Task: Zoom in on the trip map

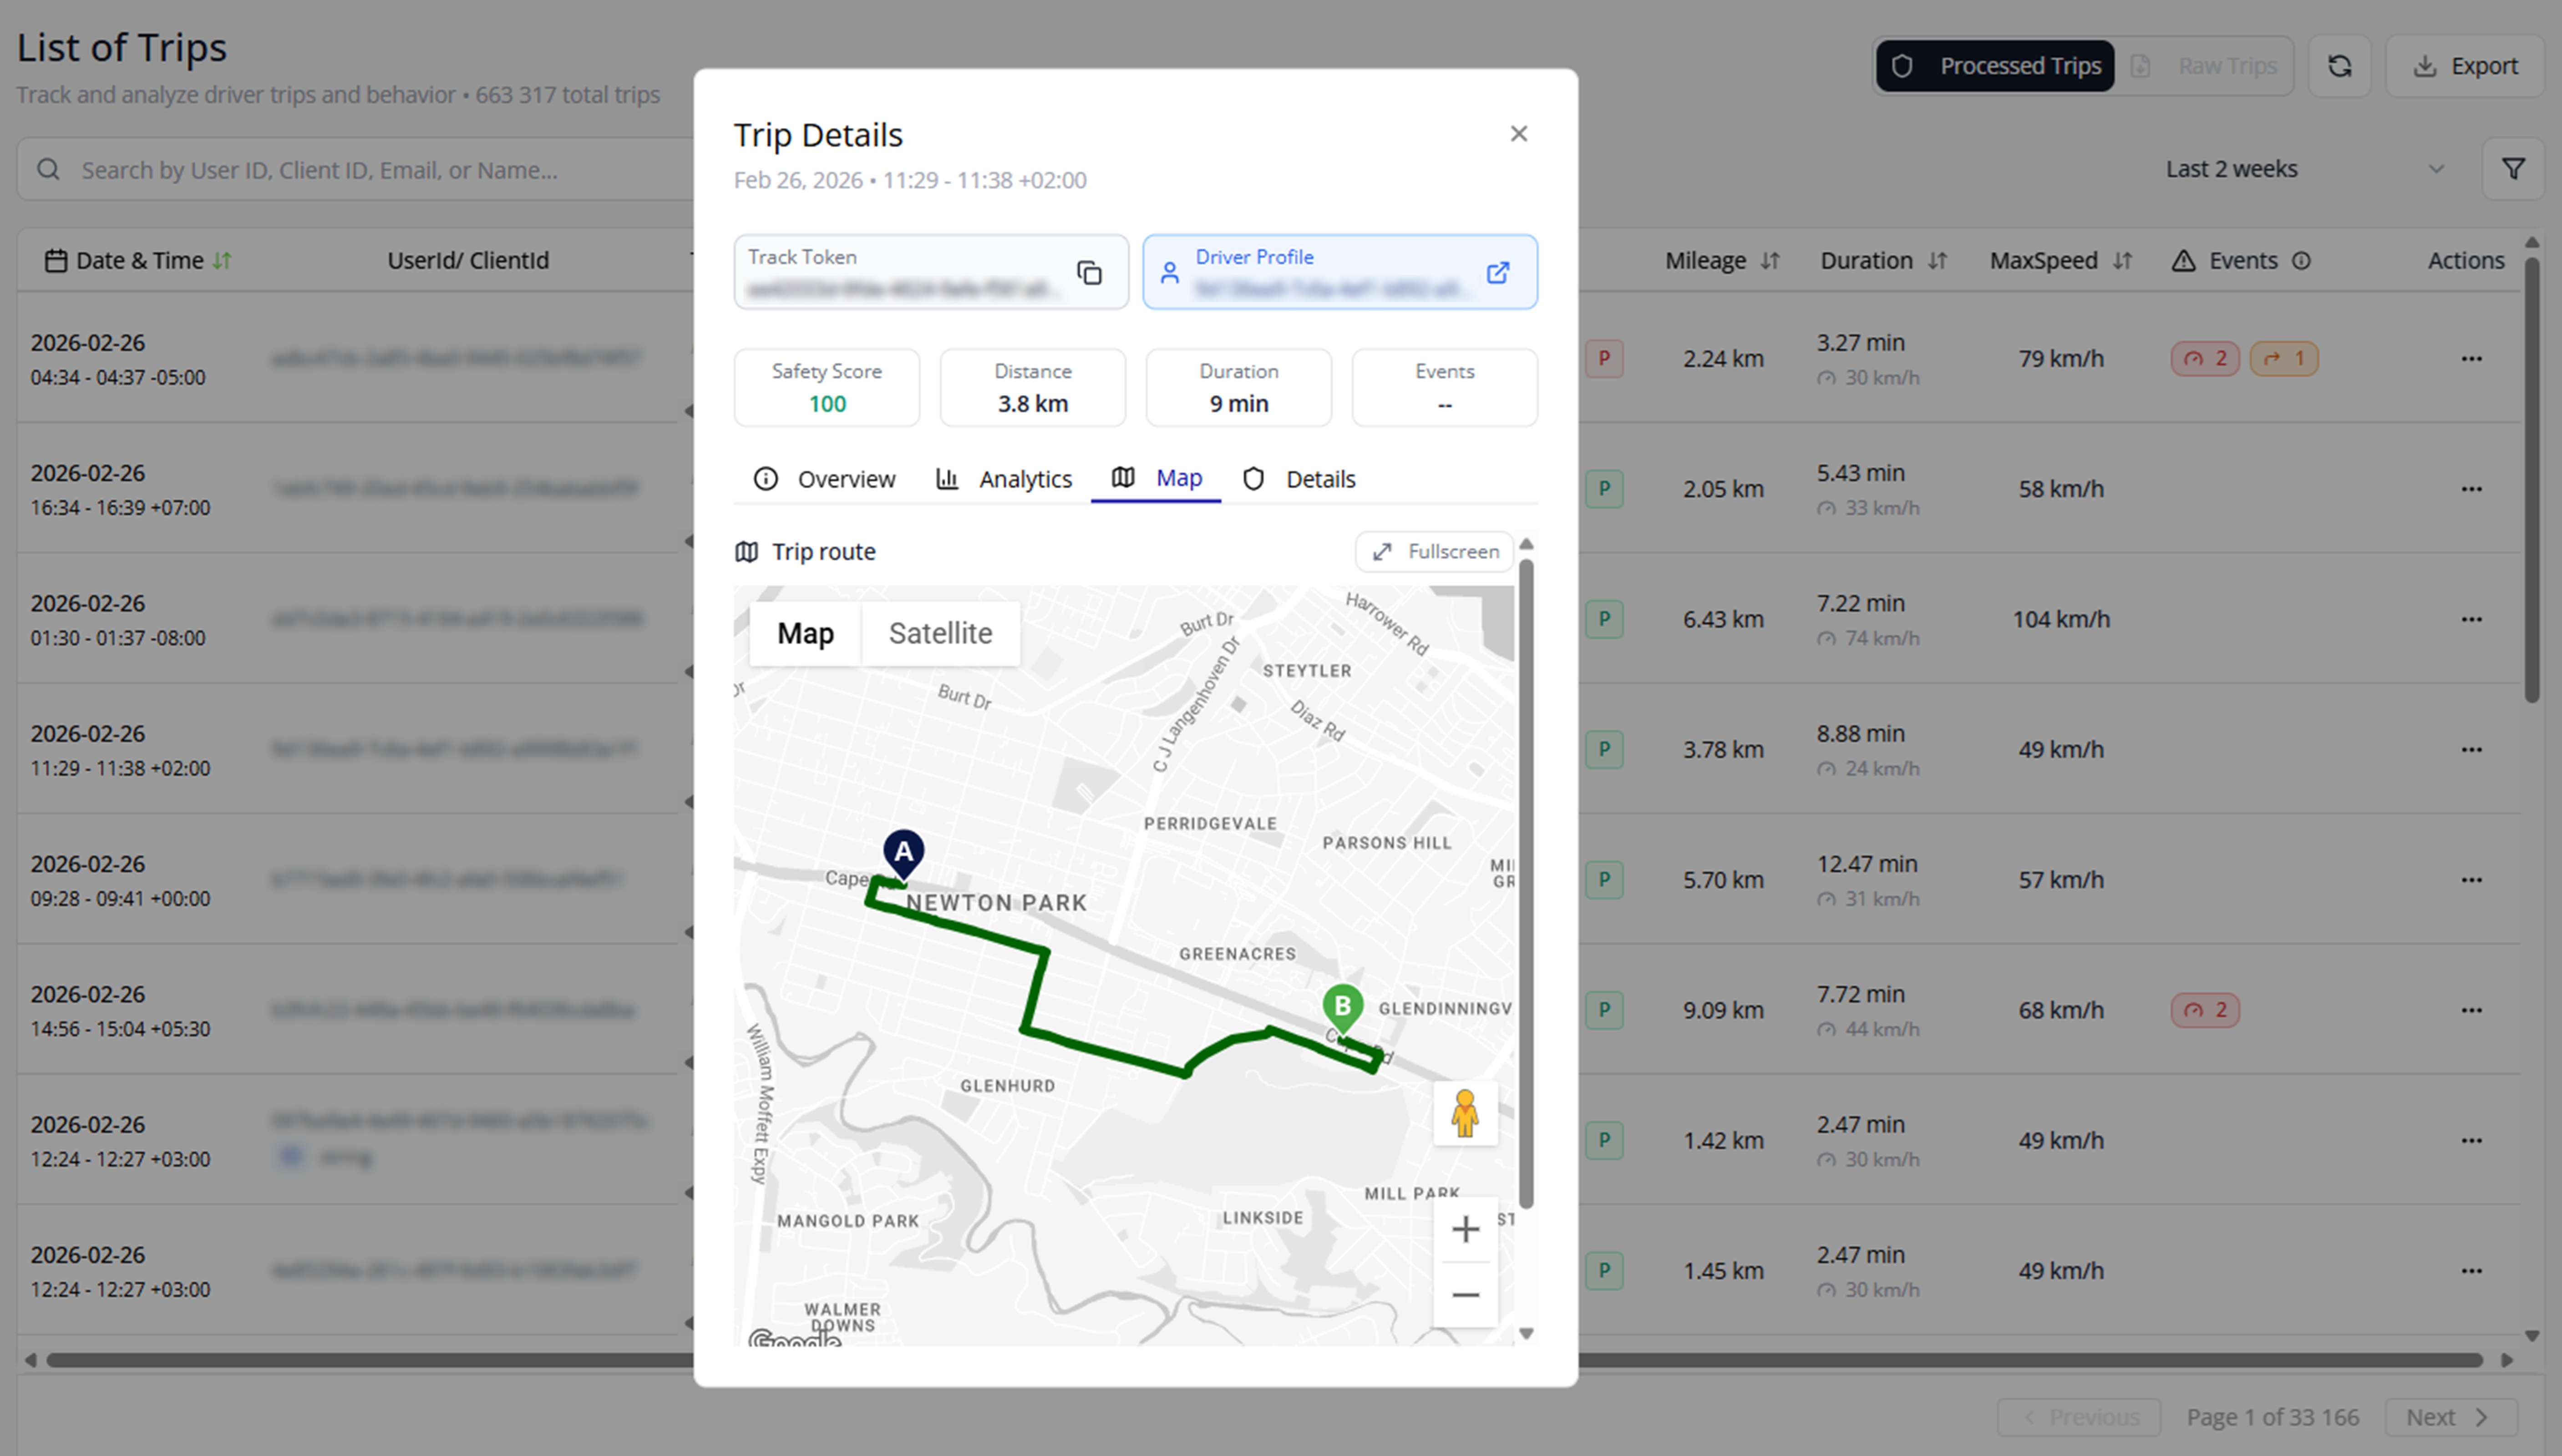Action: point(1465,1229)
